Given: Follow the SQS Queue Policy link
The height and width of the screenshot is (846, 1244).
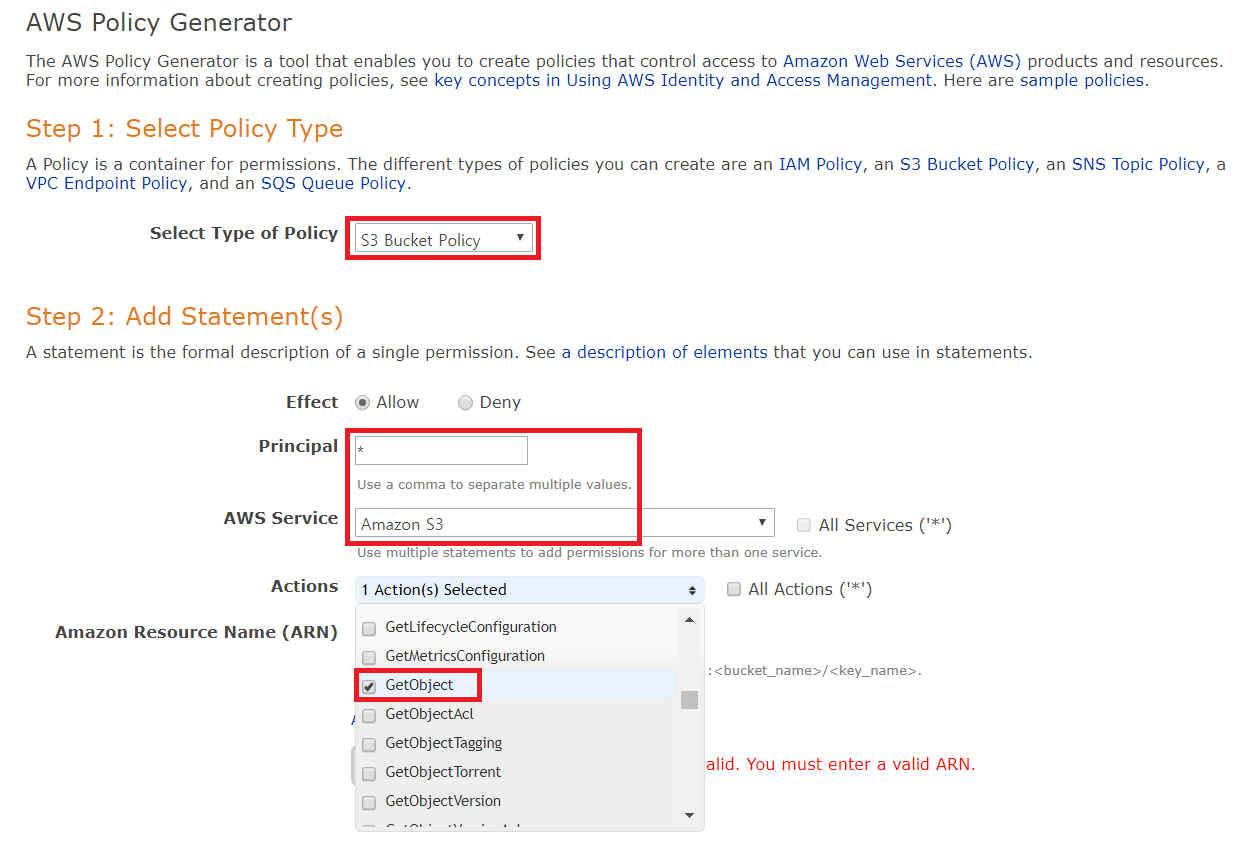Looking at the screenshot, I should 333,183.
